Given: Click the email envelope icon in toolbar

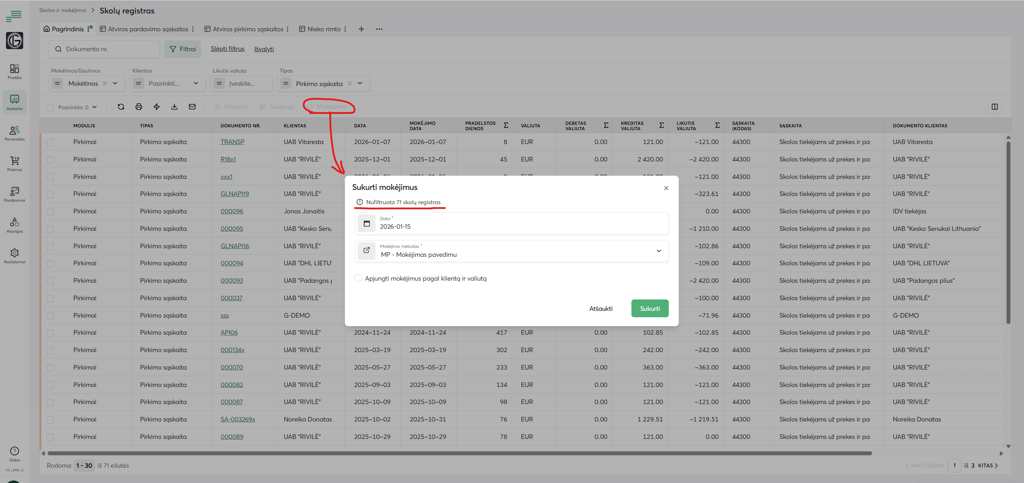Looking at the screenshot, I should point(192,107).
